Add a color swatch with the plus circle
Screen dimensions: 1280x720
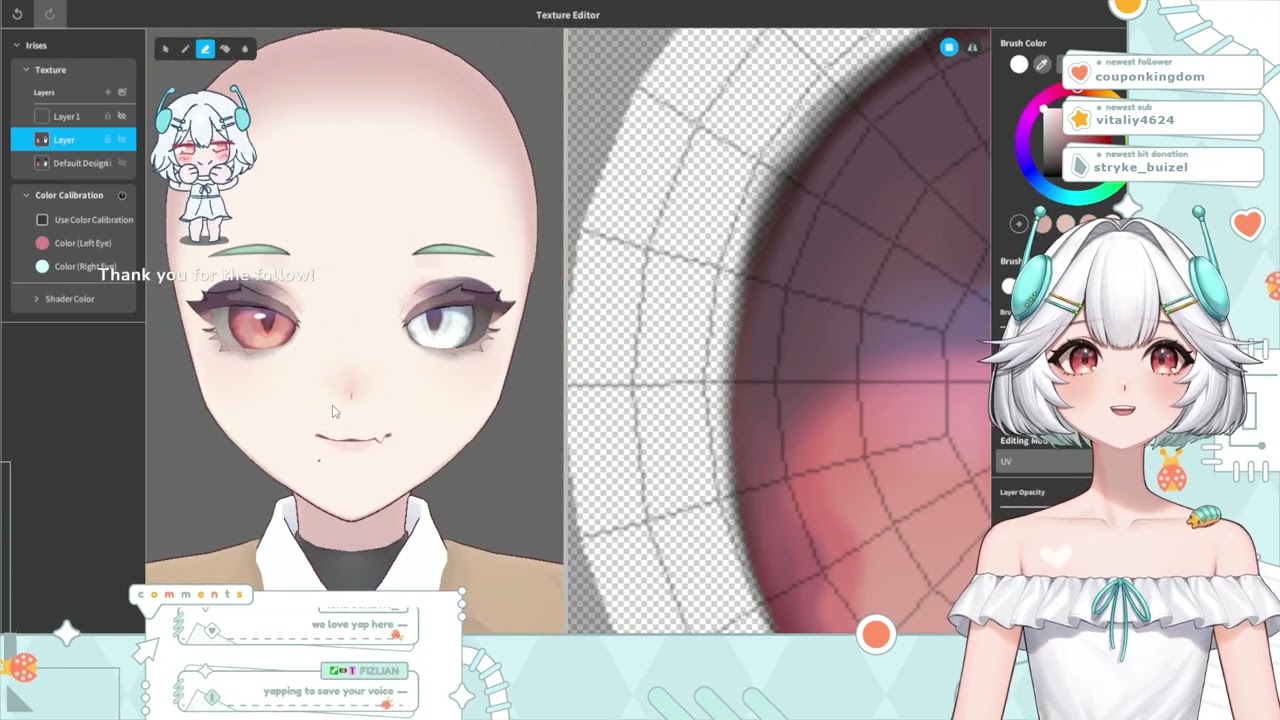(1019, 224)
